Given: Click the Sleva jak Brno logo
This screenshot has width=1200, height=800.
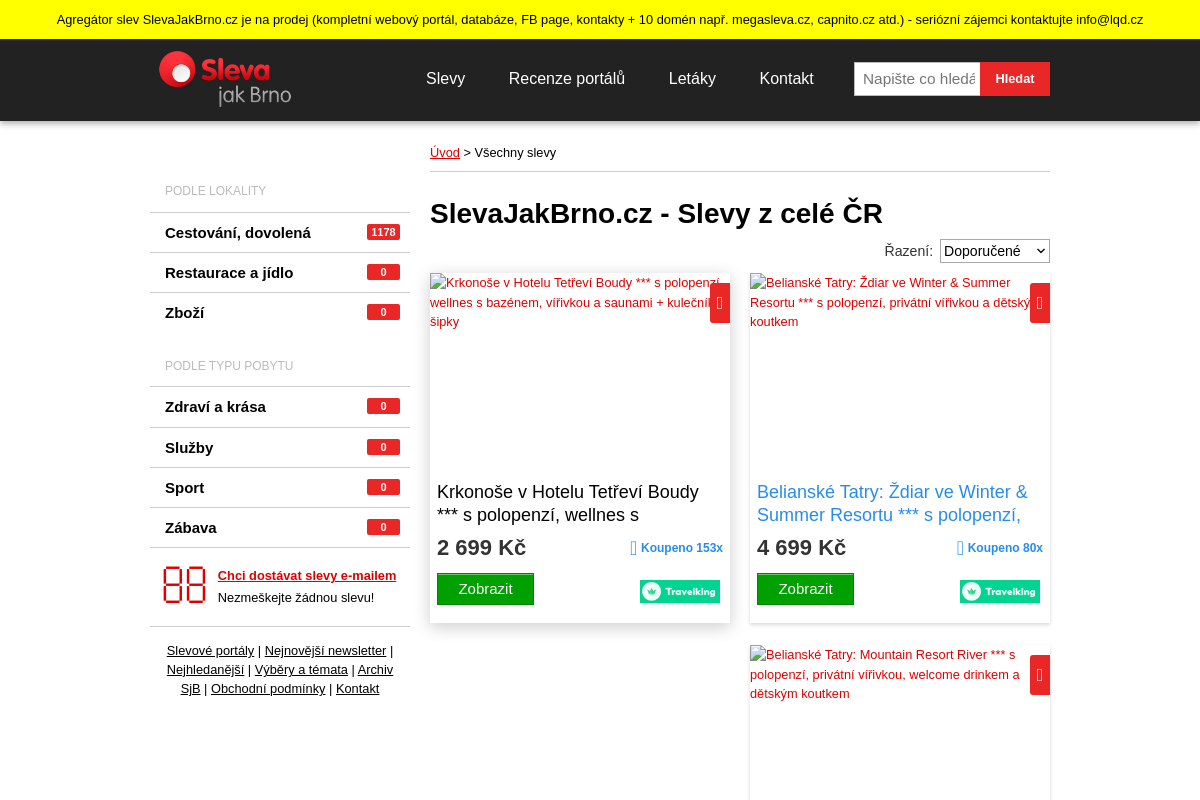Looking at the screenshot, I should [x=225, y=79].
